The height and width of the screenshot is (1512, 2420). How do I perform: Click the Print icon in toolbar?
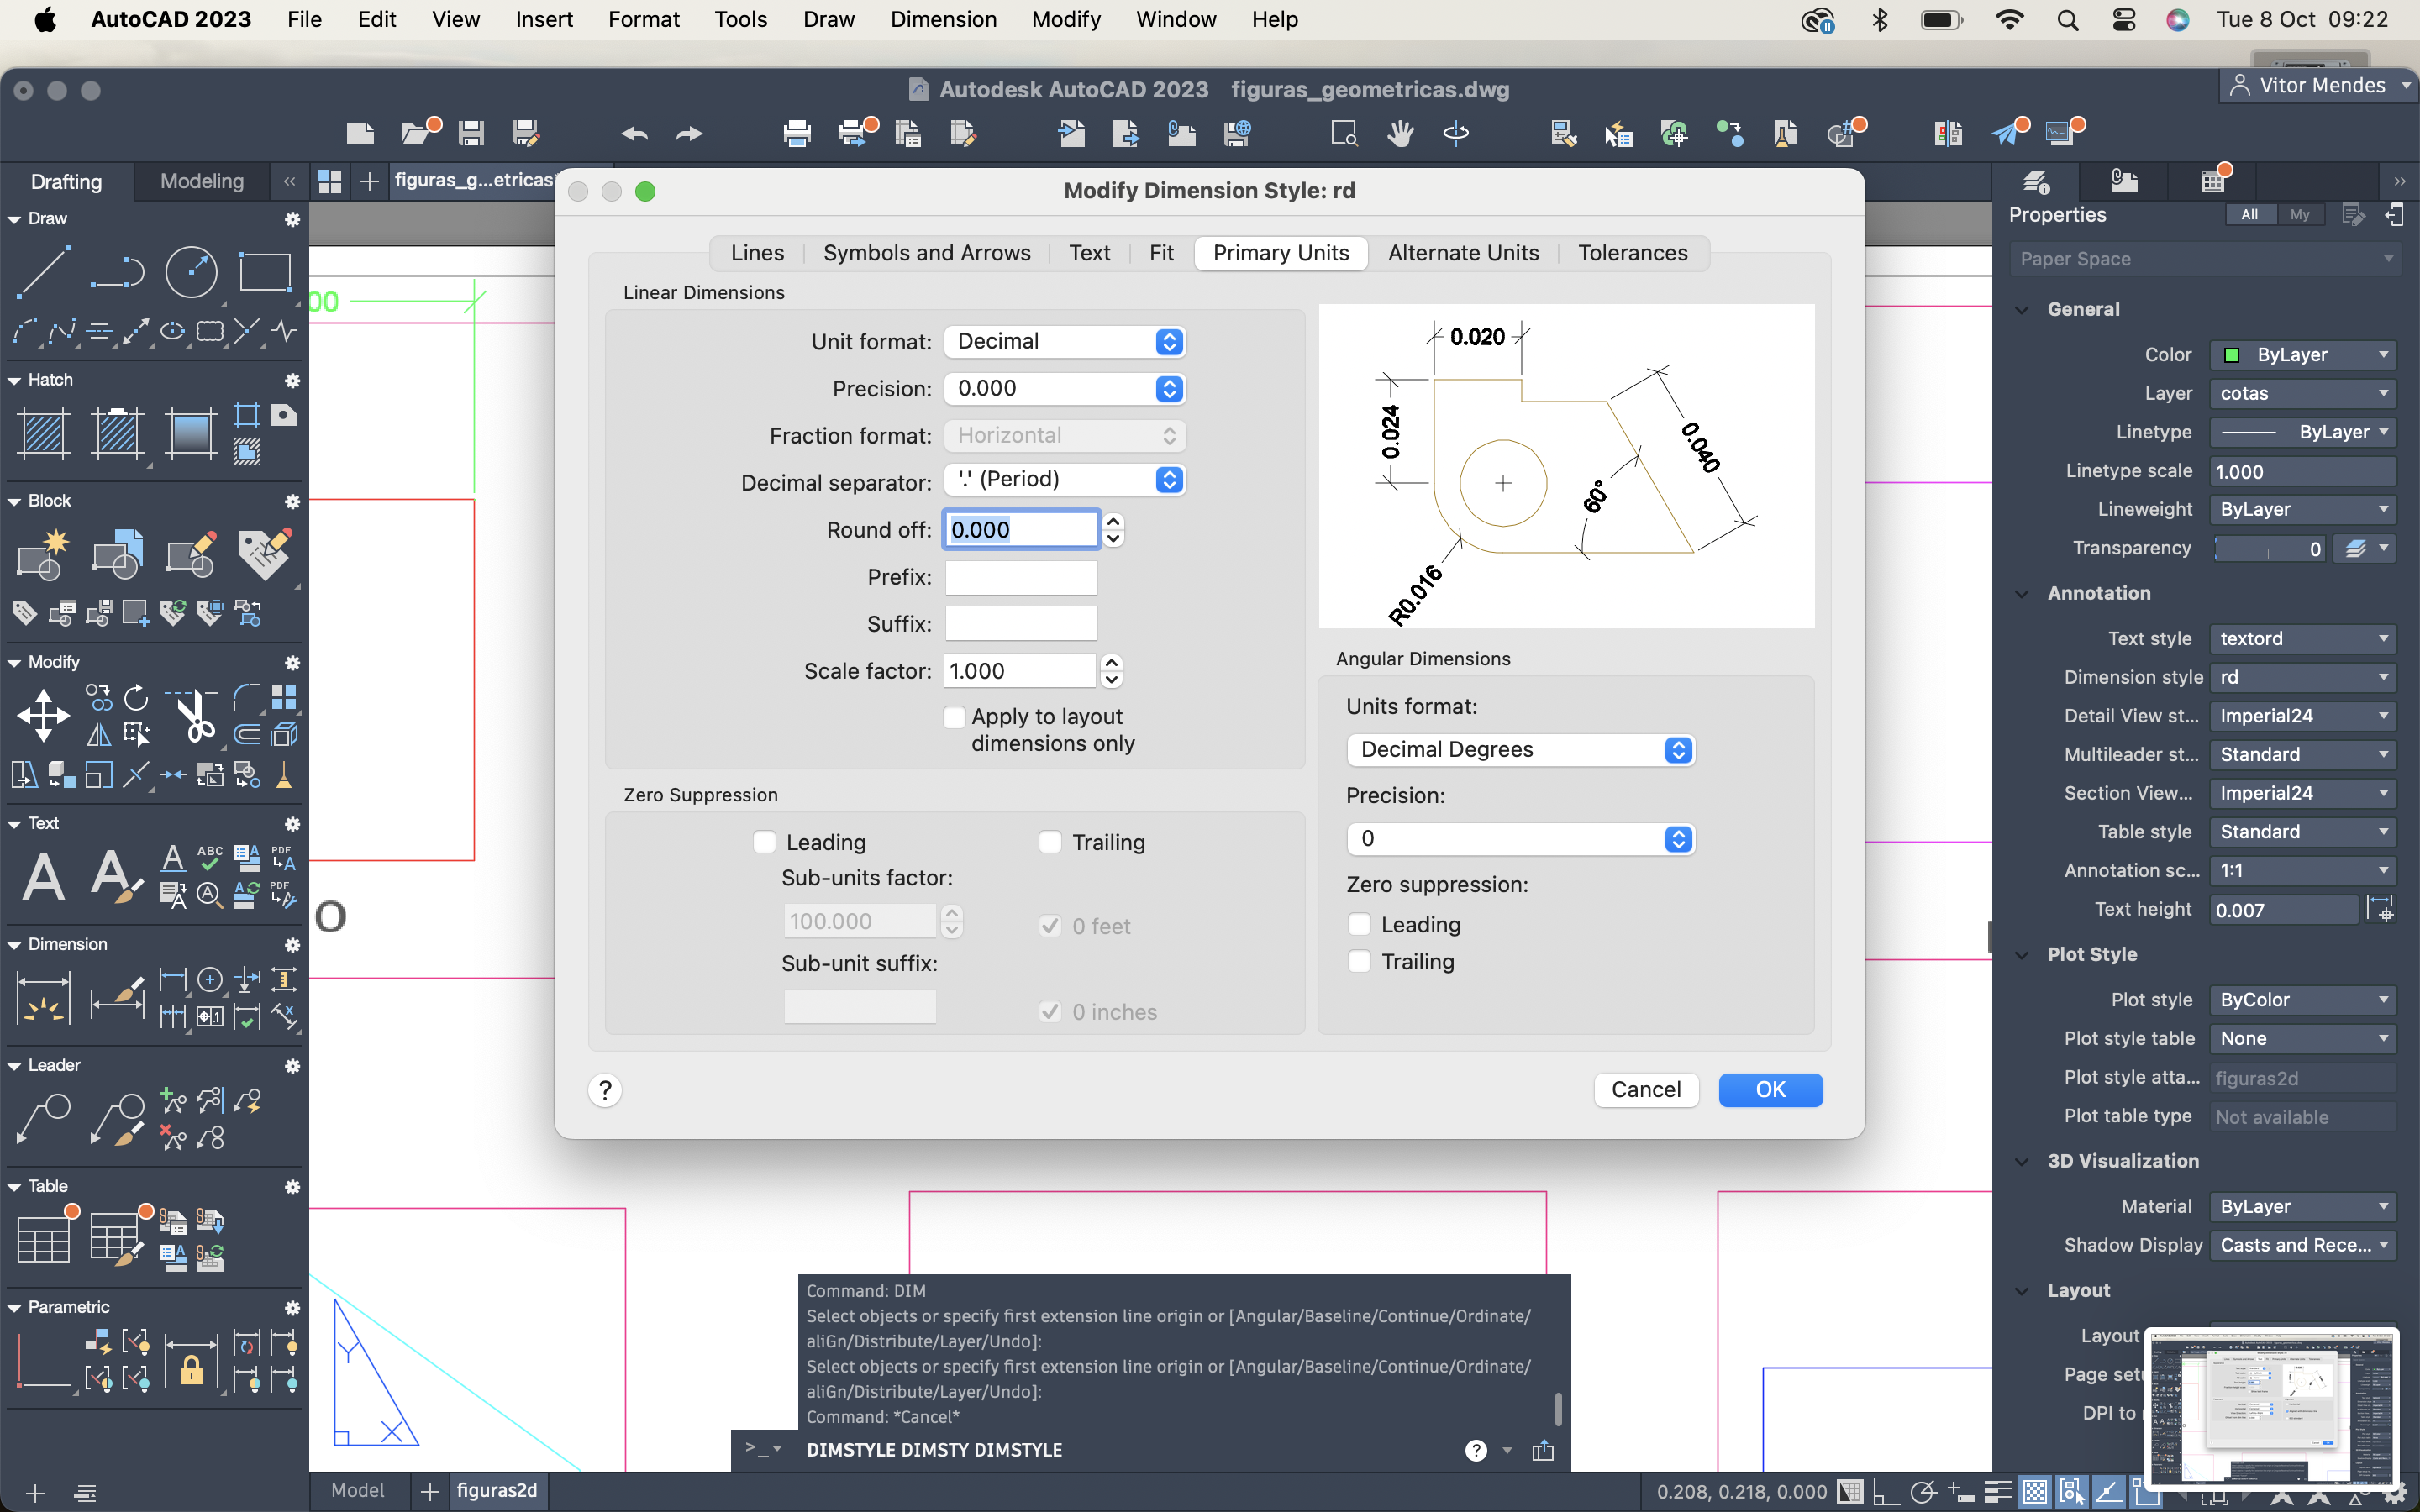(x=797, y=133)
